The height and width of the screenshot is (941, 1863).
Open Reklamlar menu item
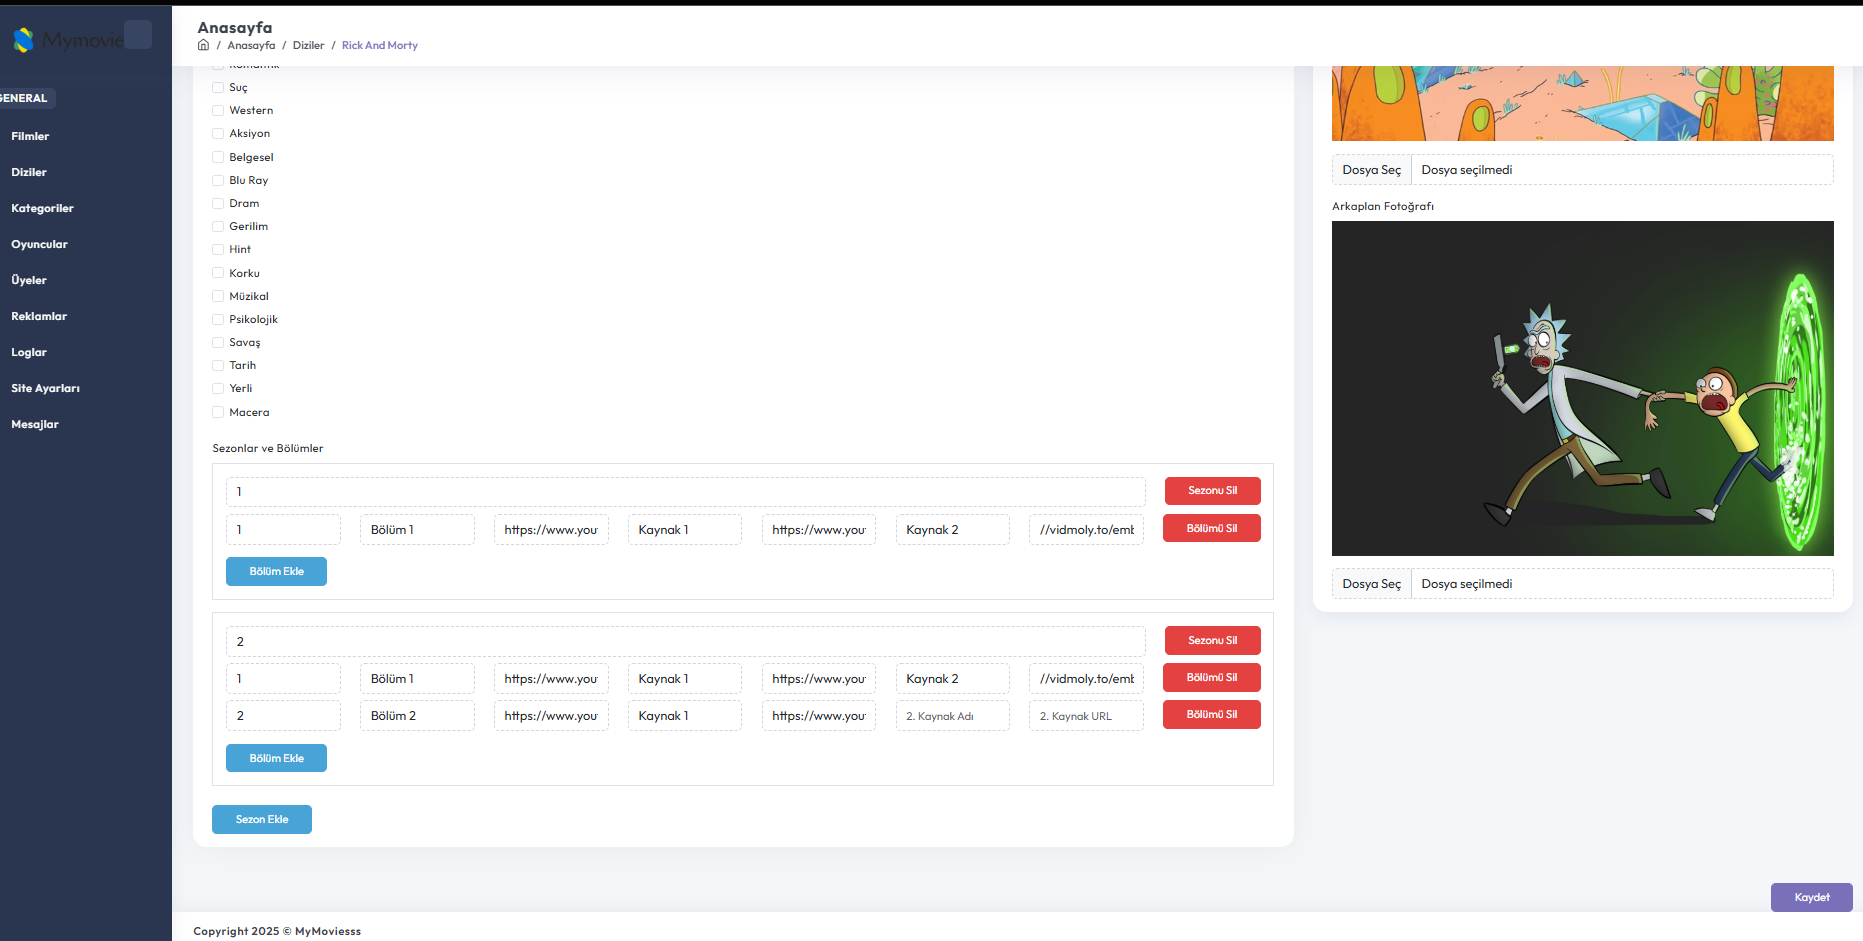[39, 316]
